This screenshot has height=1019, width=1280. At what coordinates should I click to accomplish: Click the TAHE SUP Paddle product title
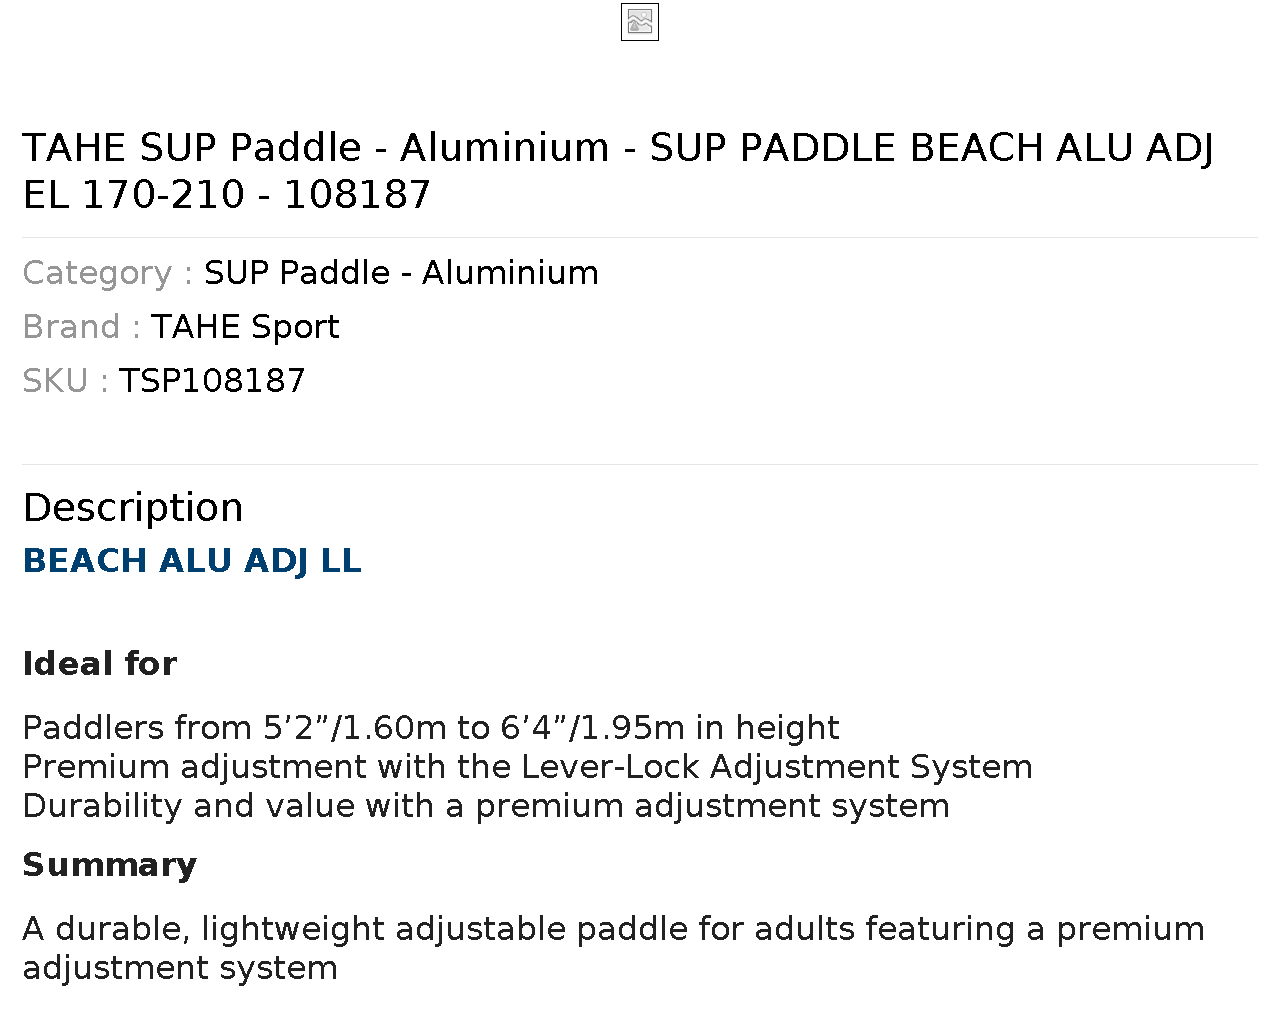pos(618,171)
